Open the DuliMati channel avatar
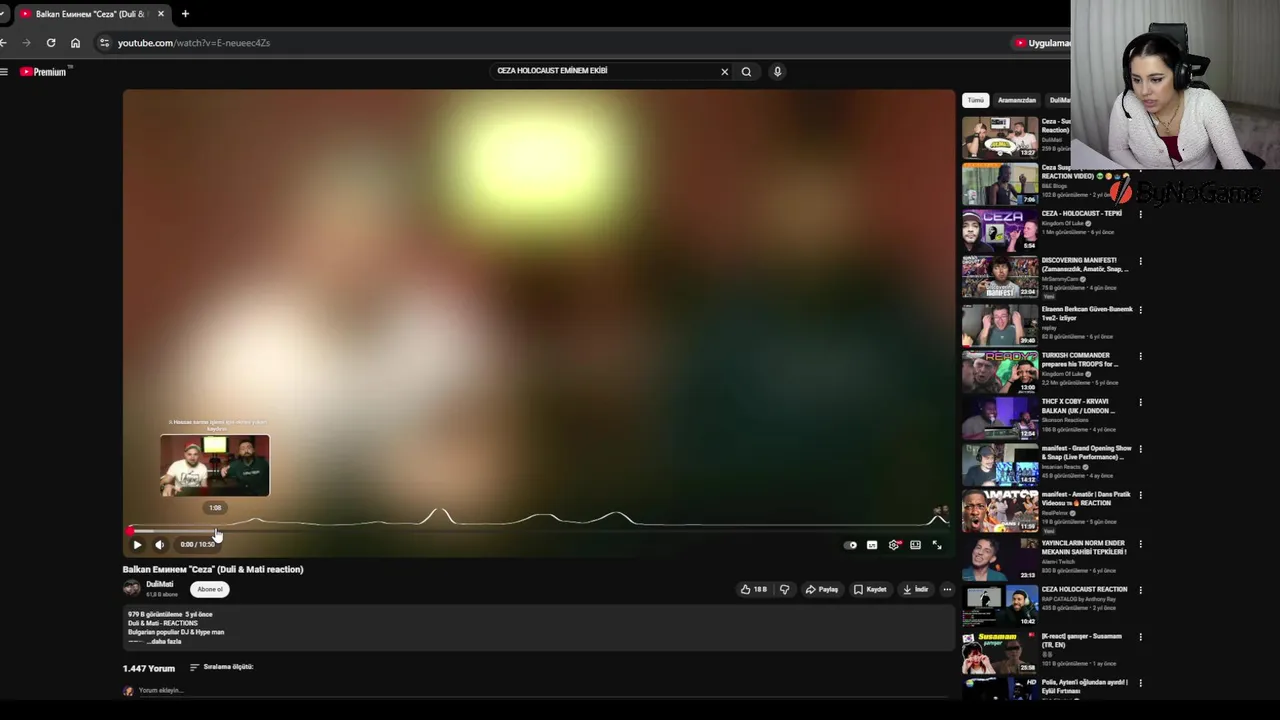The width and height of the screenshot is (1280, 720). pos(131,588)
